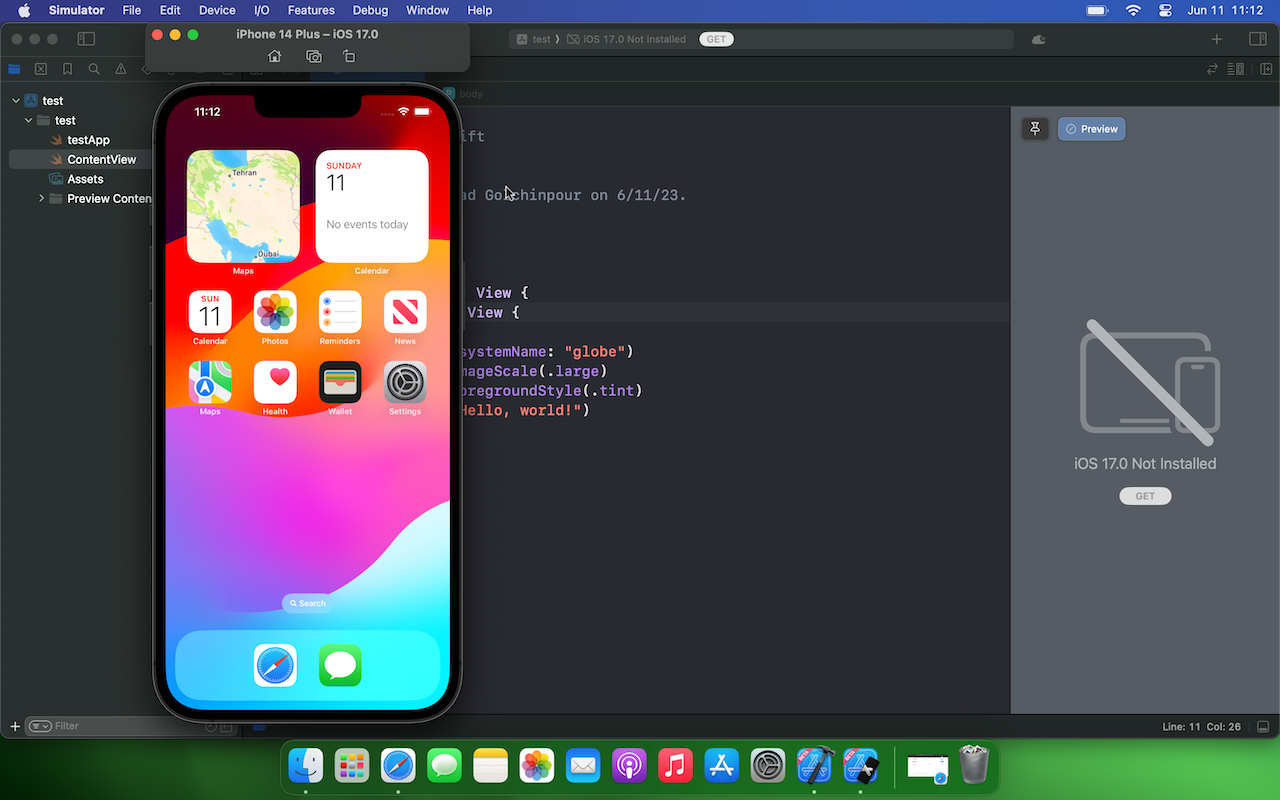The image size is (1280, 800).
Task: Collapse the test project in navigator
Action: pos(14,100)
